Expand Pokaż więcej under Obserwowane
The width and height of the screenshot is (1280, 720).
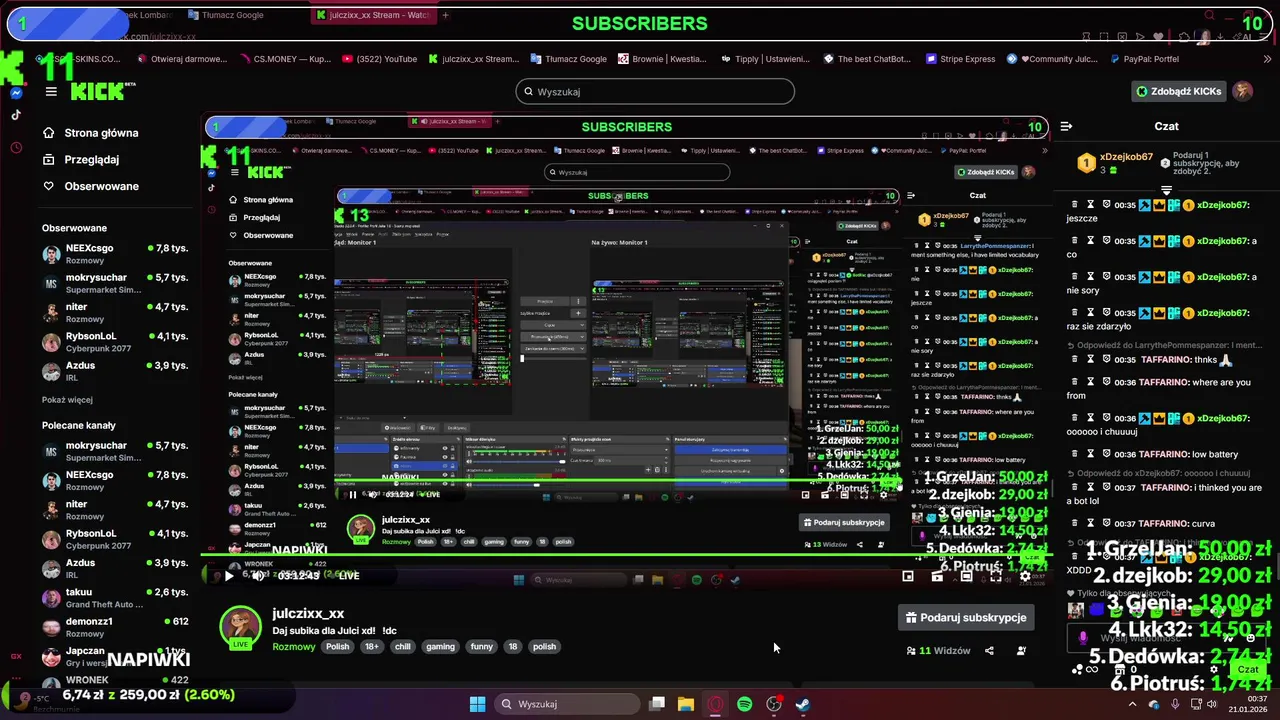67,400
